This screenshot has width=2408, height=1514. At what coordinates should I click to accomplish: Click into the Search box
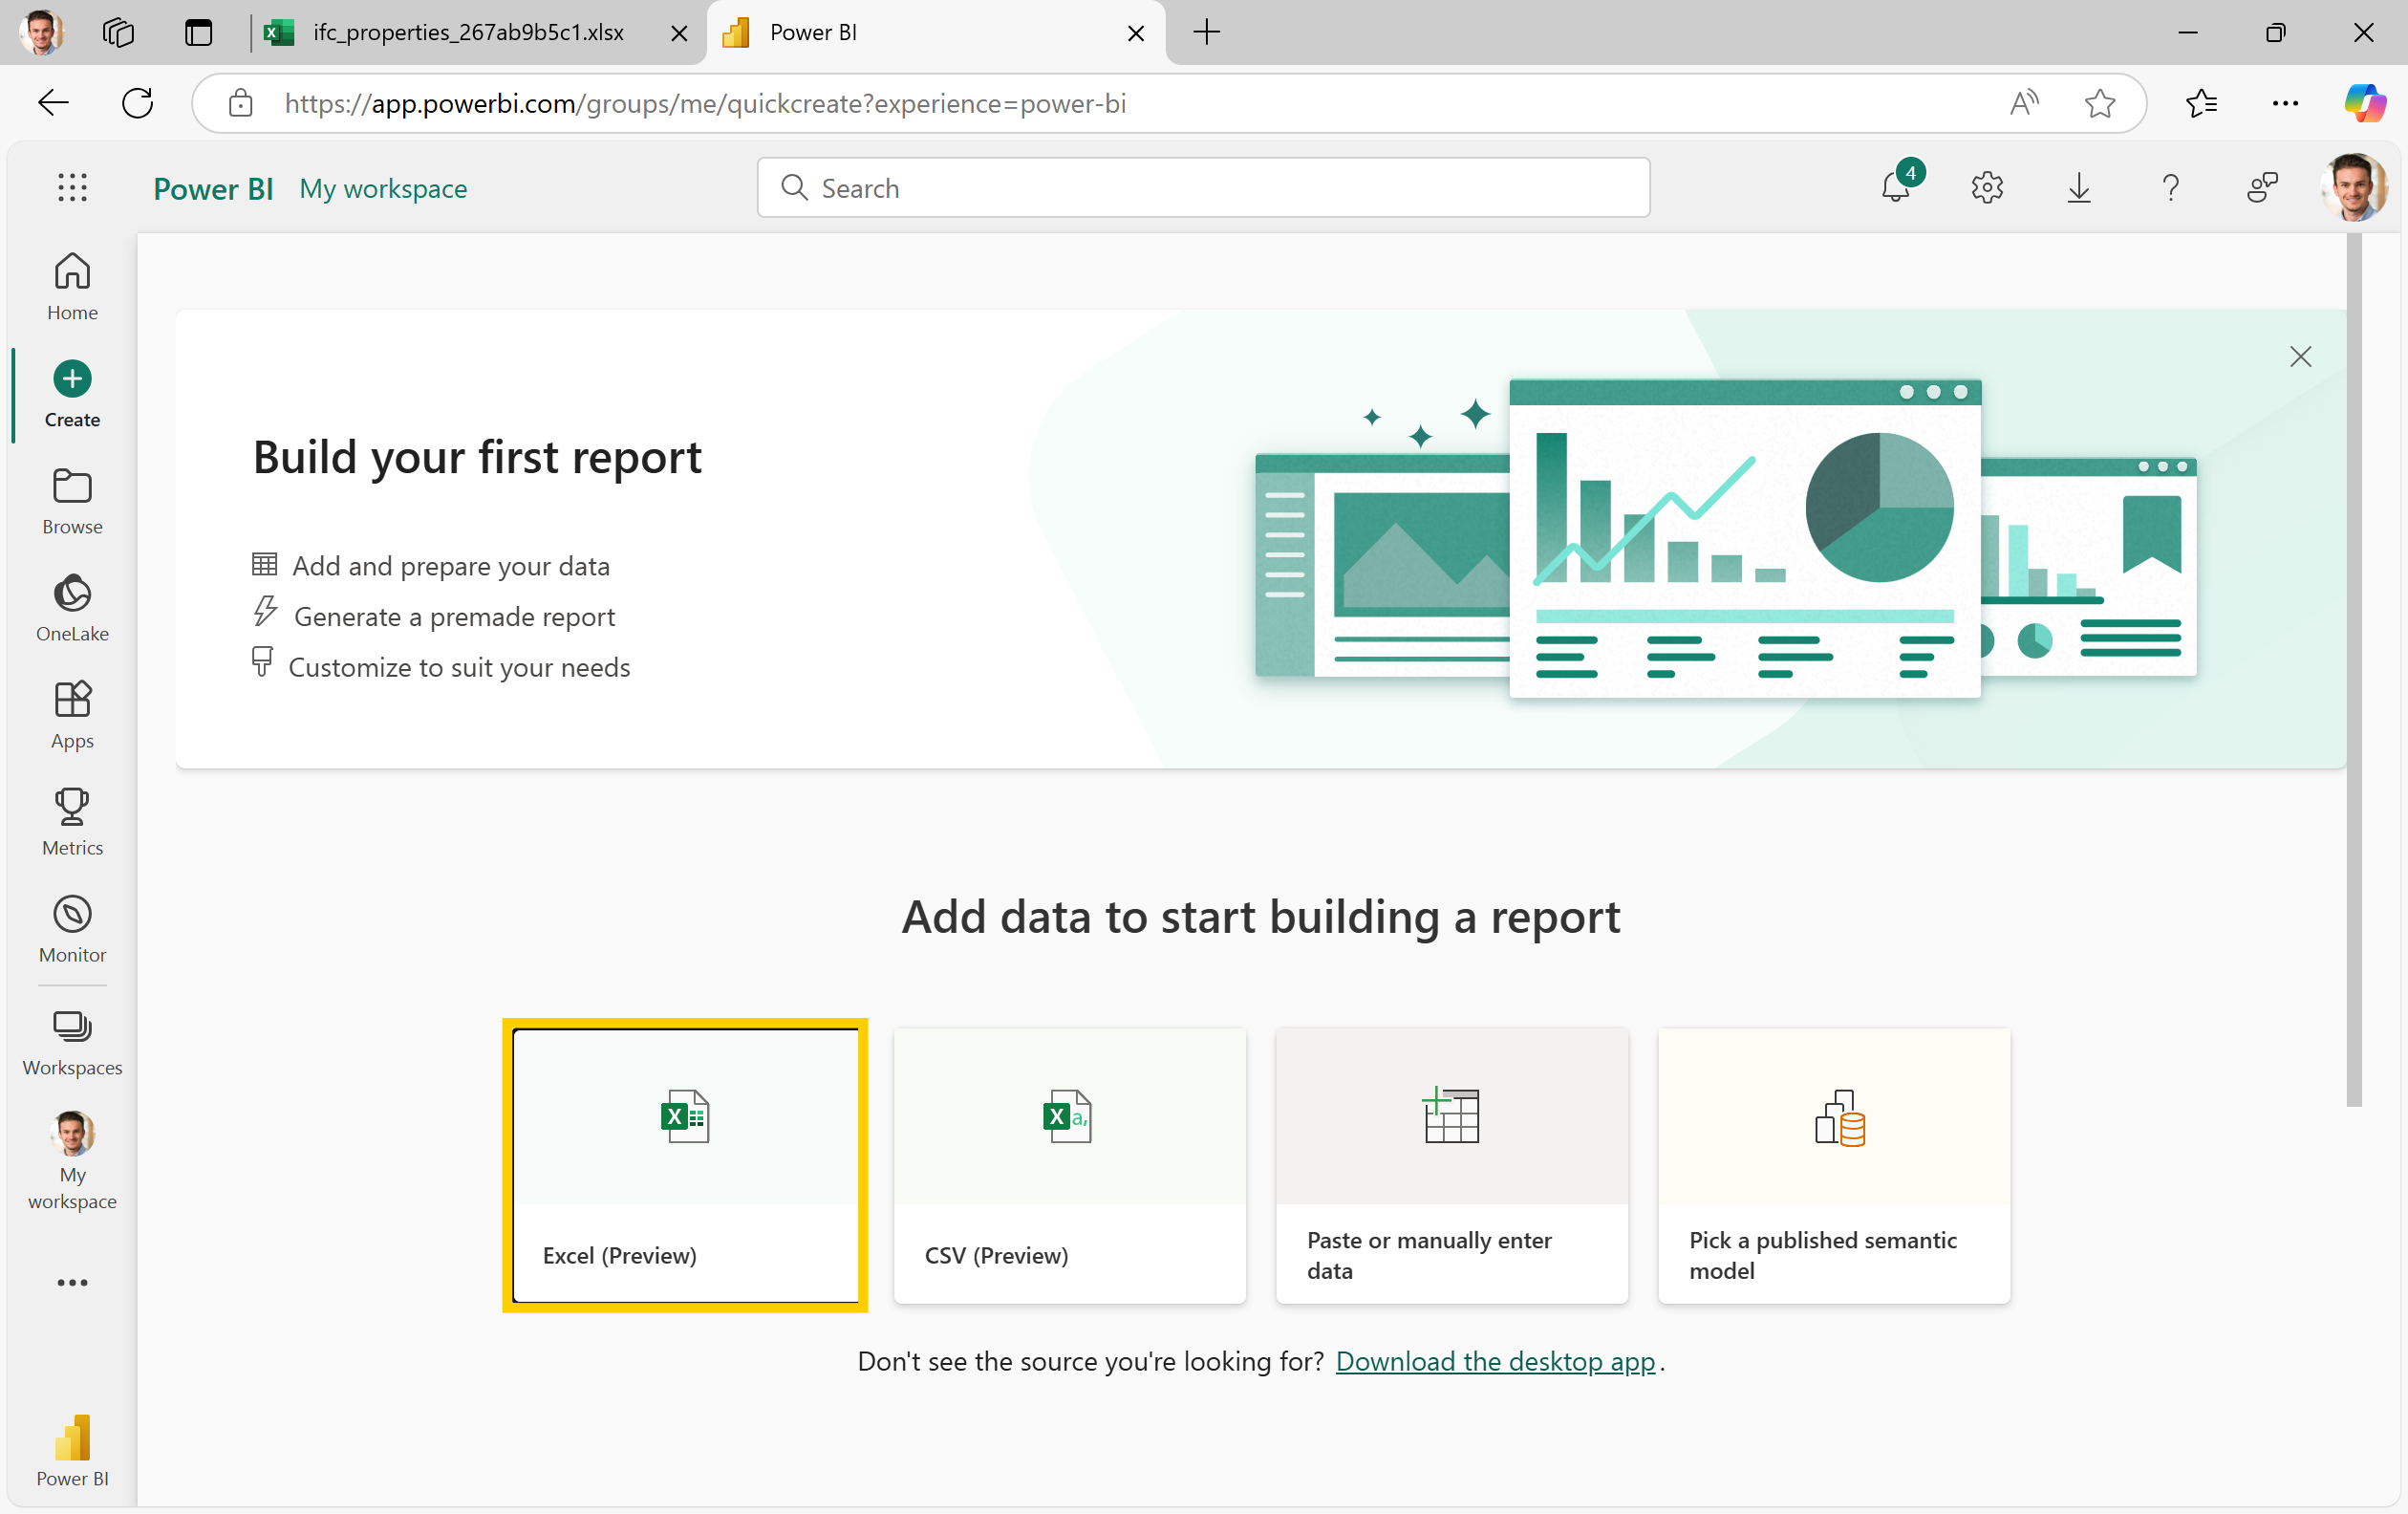tap(1203, 187)
